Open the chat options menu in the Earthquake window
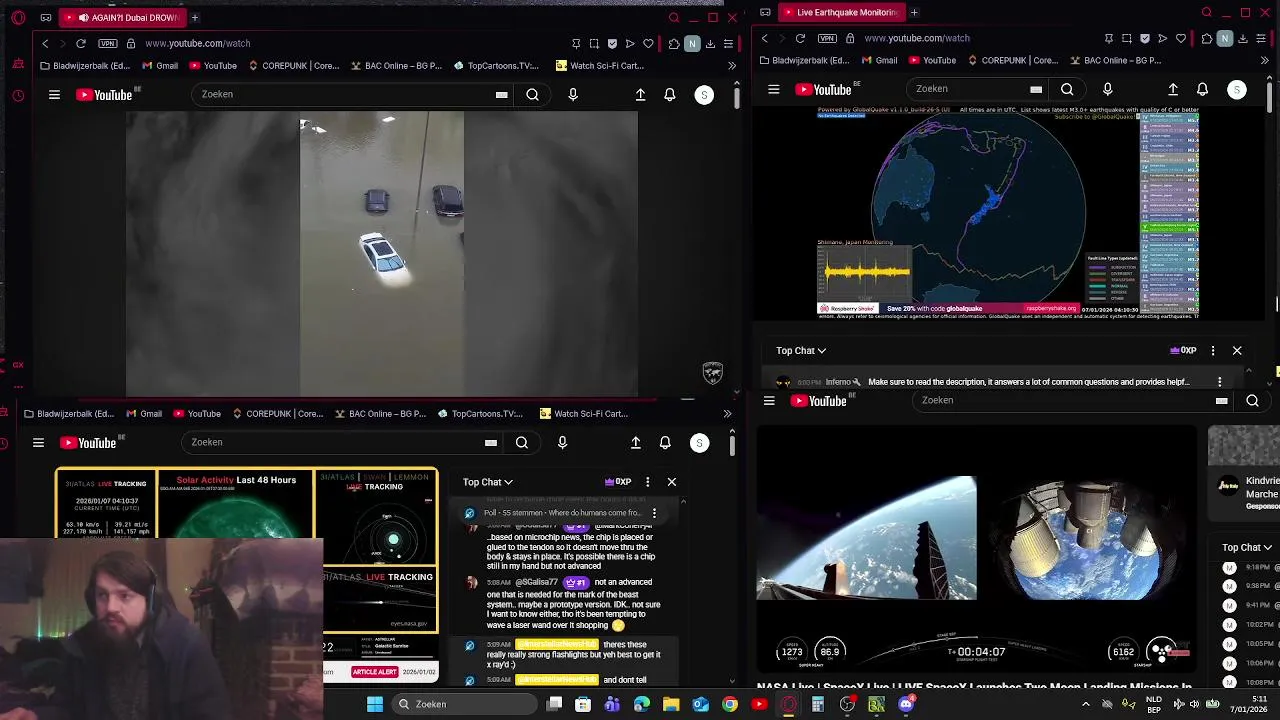1280x720 pixels. pos(1213,351)
